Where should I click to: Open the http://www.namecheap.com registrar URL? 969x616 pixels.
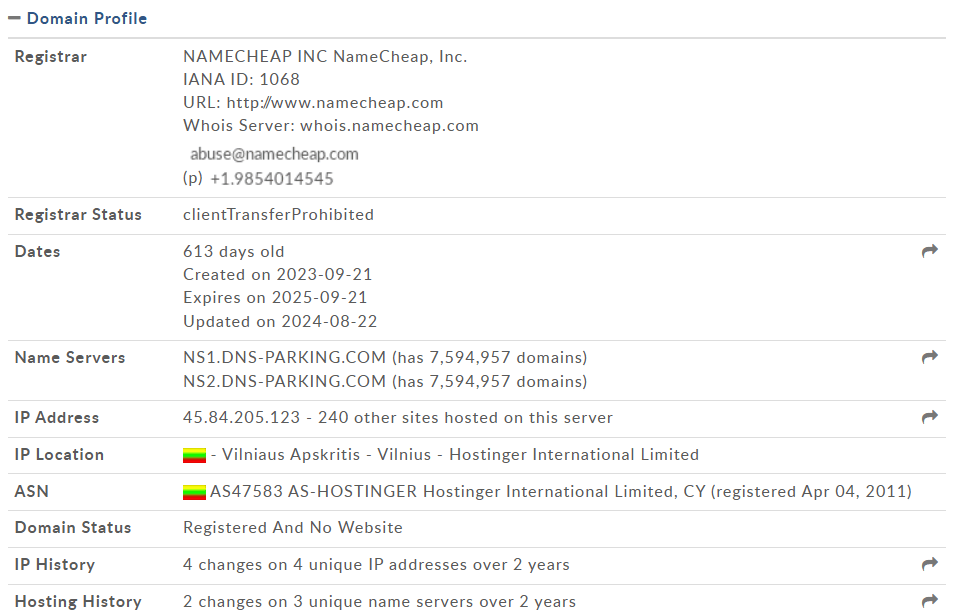334,103
